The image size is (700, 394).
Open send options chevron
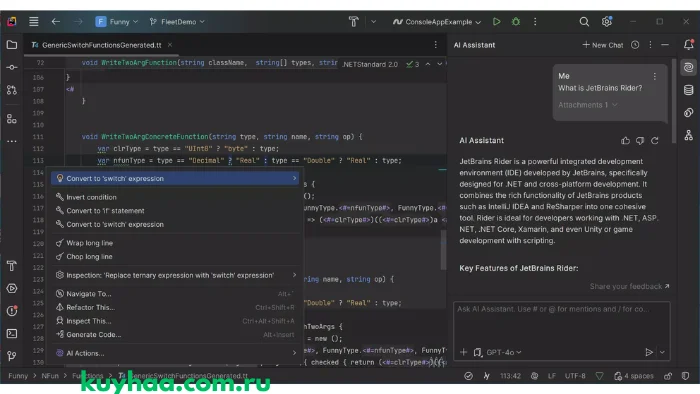[662, 352]
